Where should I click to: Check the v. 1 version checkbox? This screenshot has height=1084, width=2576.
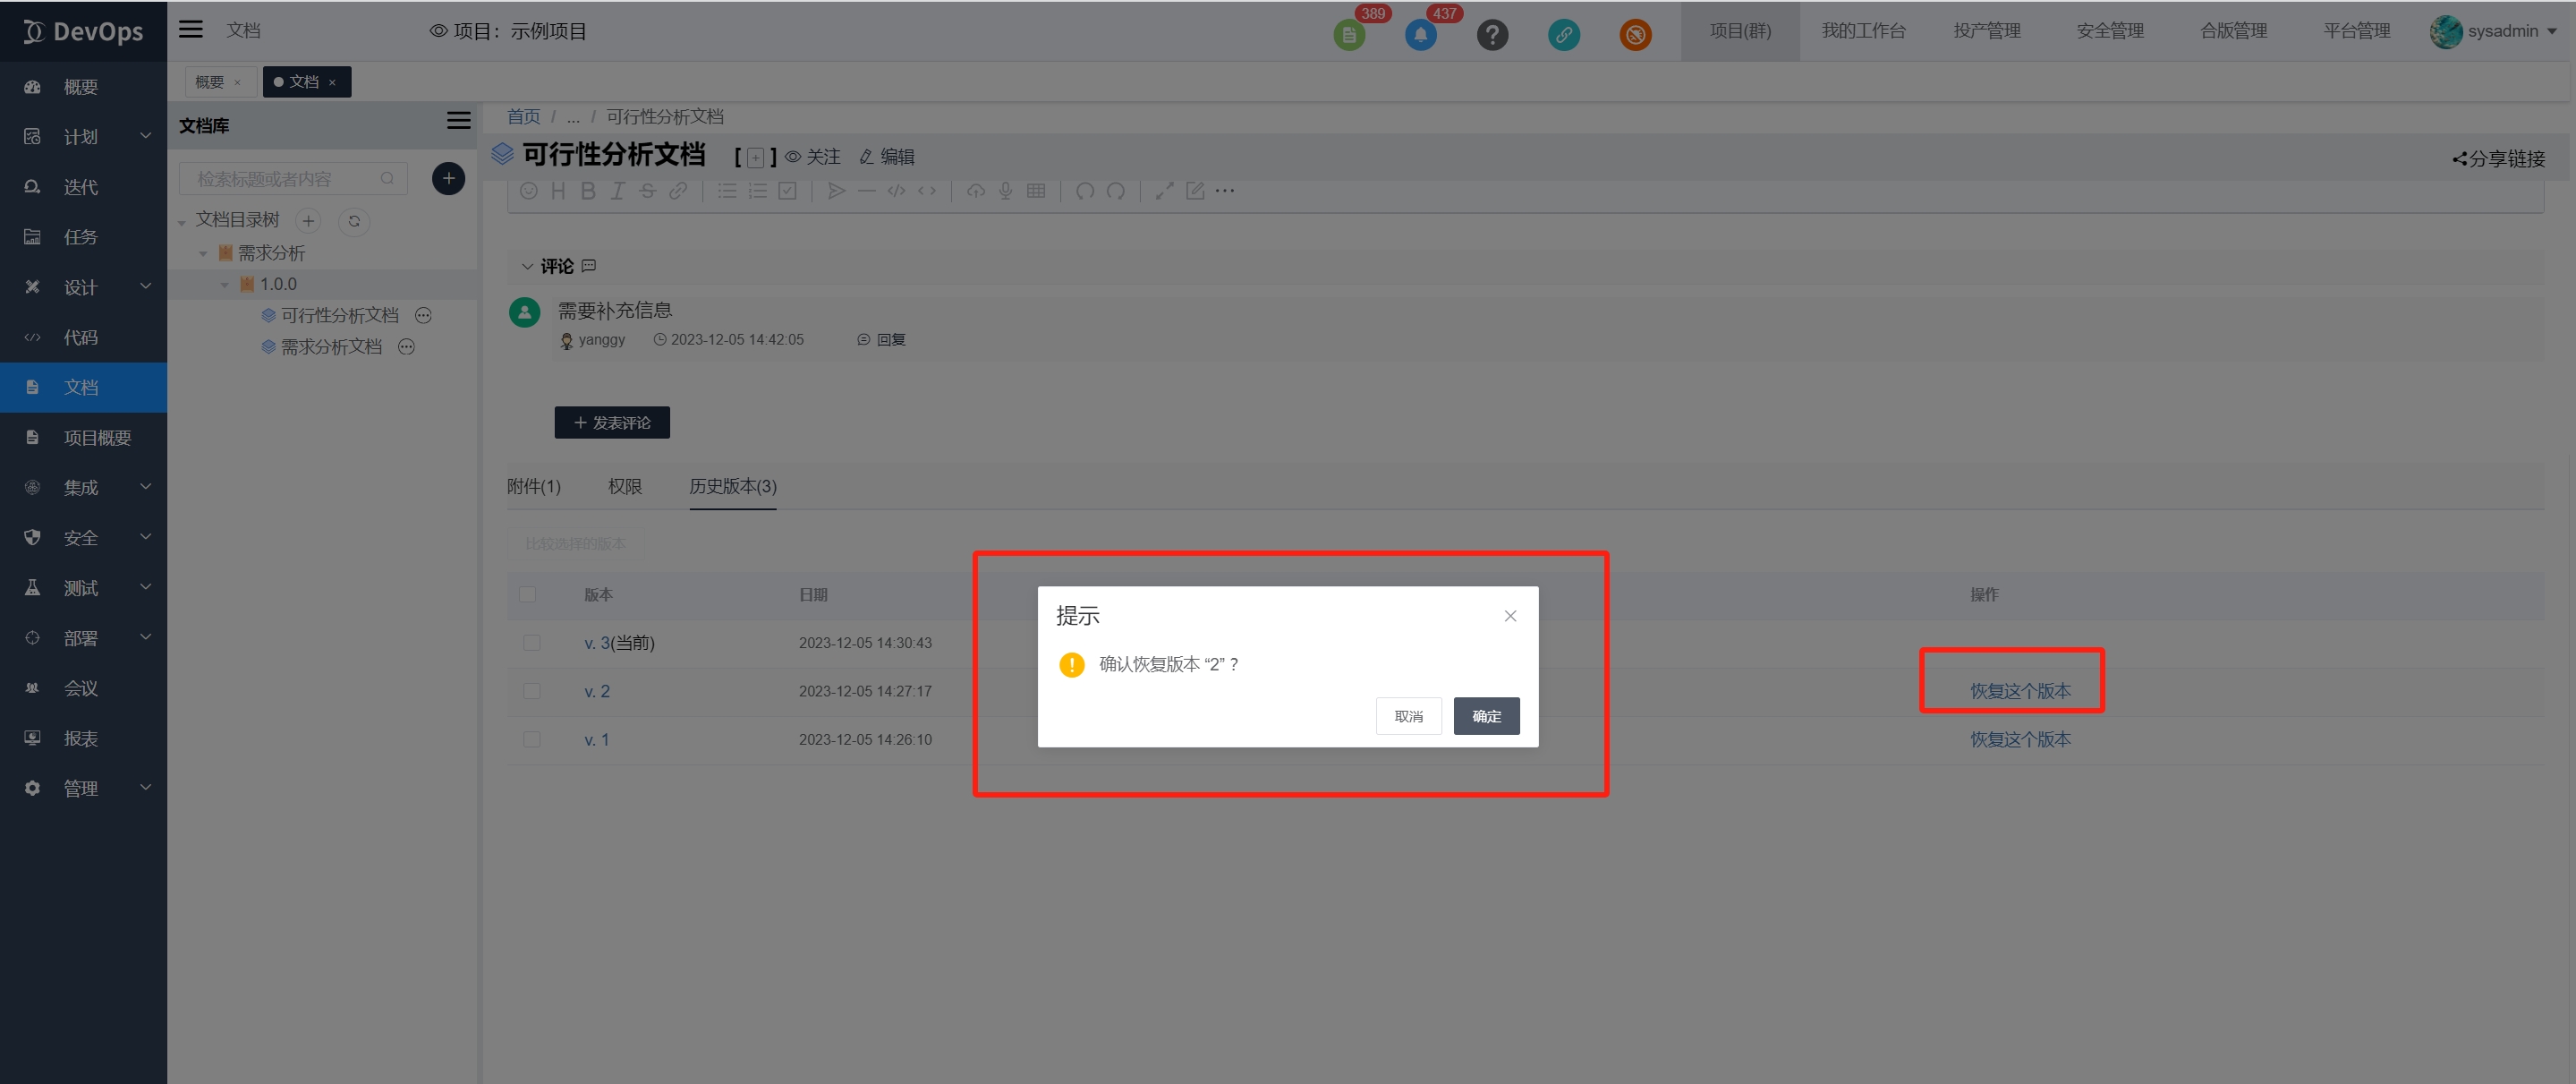(531, 740)
